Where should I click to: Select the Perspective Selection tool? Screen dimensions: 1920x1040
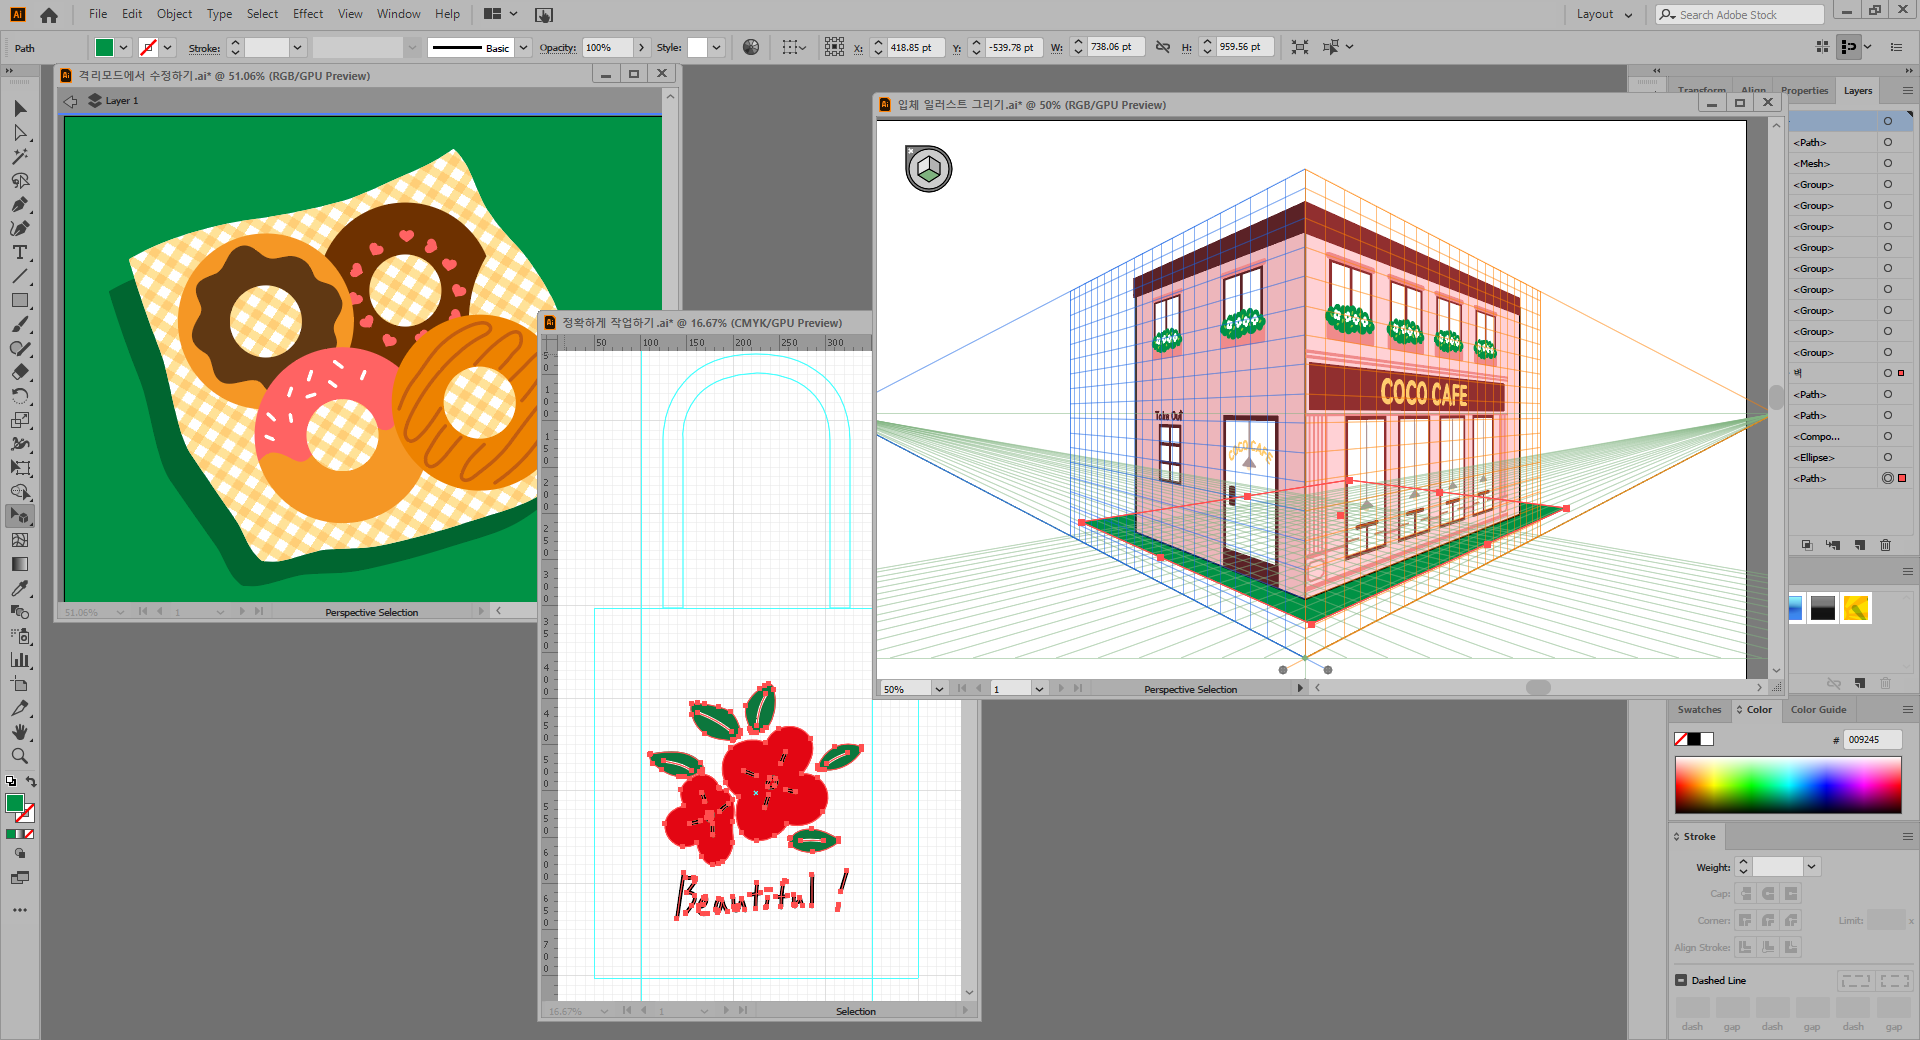(20, 516)
